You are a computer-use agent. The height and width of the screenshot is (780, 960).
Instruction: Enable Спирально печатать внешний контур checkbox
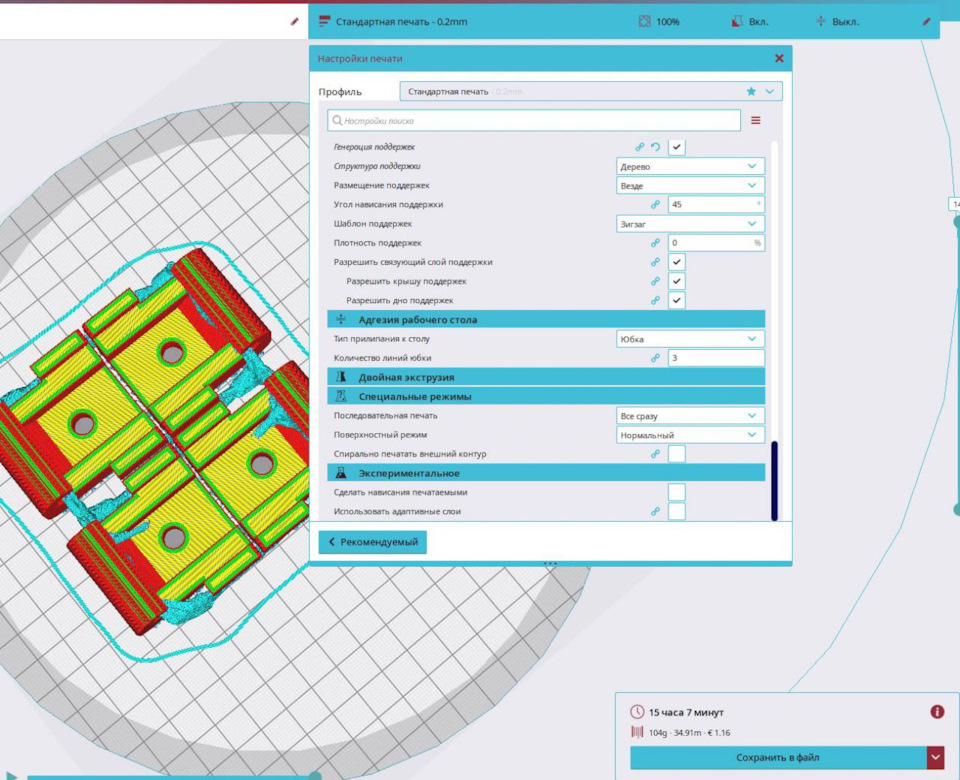677,454
